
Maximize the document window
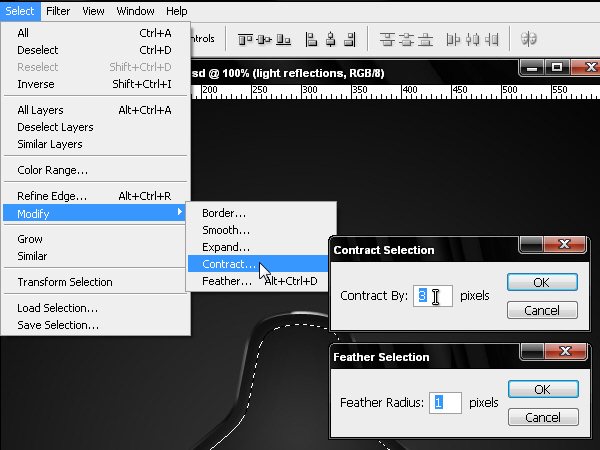pyautogui.click(x=557, y=68)
